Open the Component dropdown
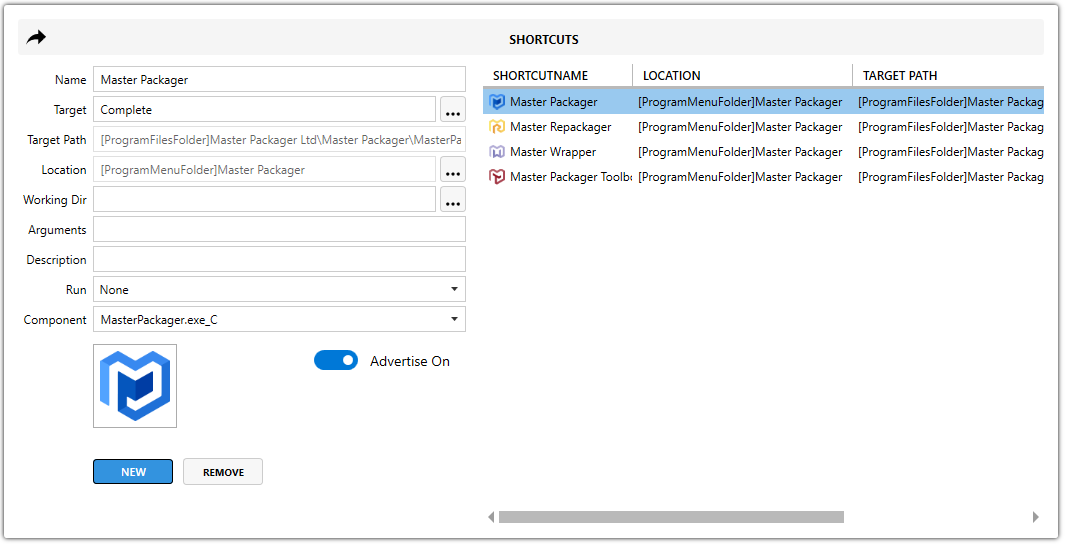The width and height of the screenshot is (1066, 544). 279,319
